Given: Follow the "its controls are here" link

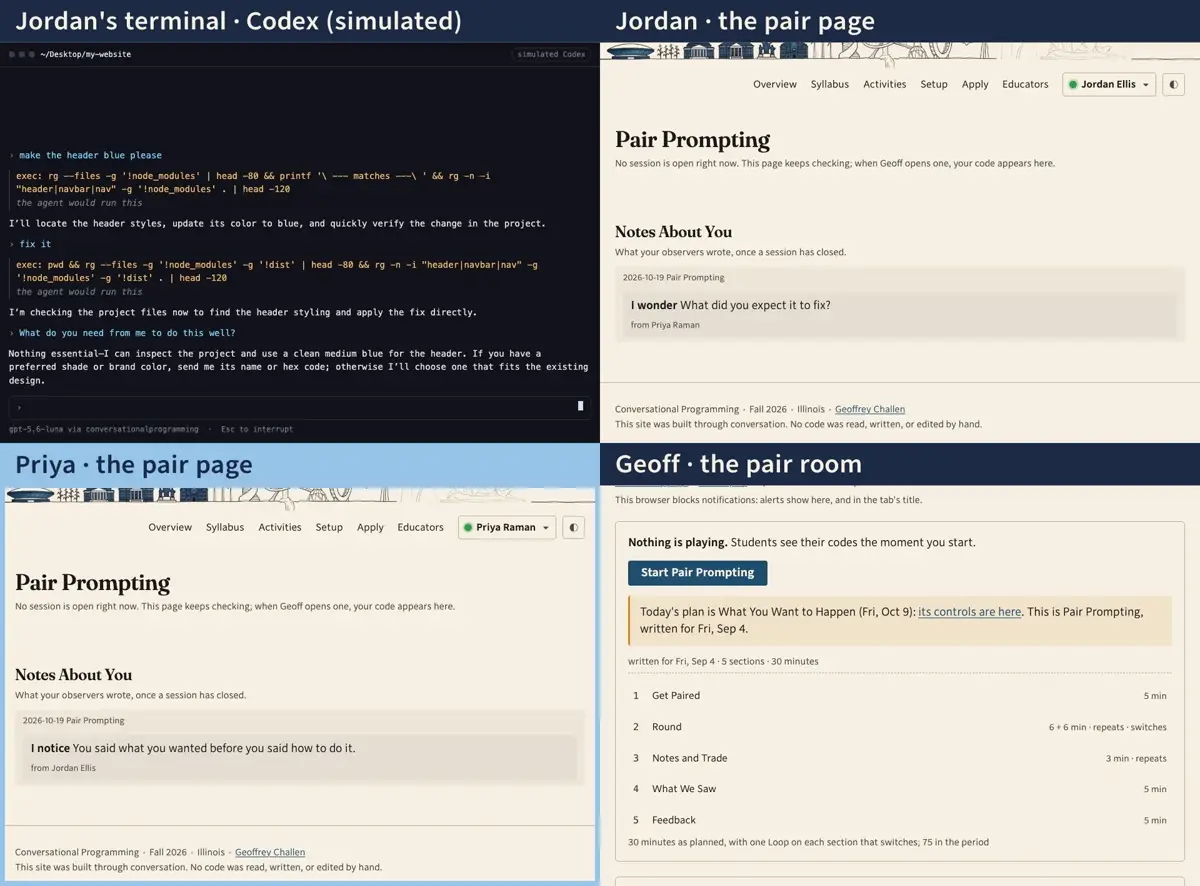Looking at the screenshot, I should 970,612.
